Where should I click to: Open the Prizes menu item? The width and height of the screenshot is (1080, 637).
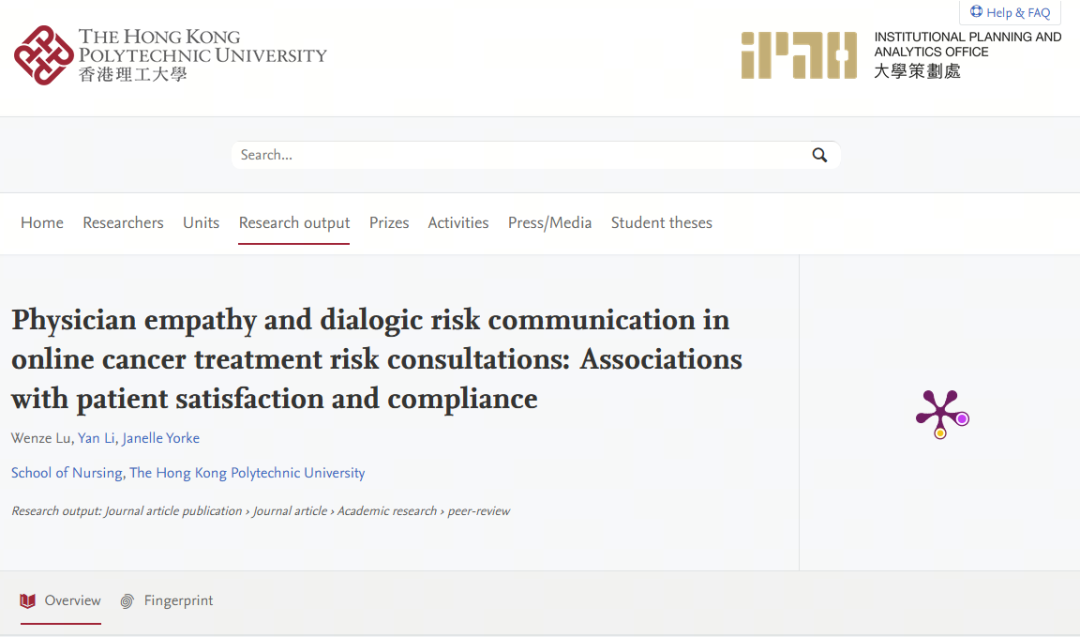[x=389, y=223]
